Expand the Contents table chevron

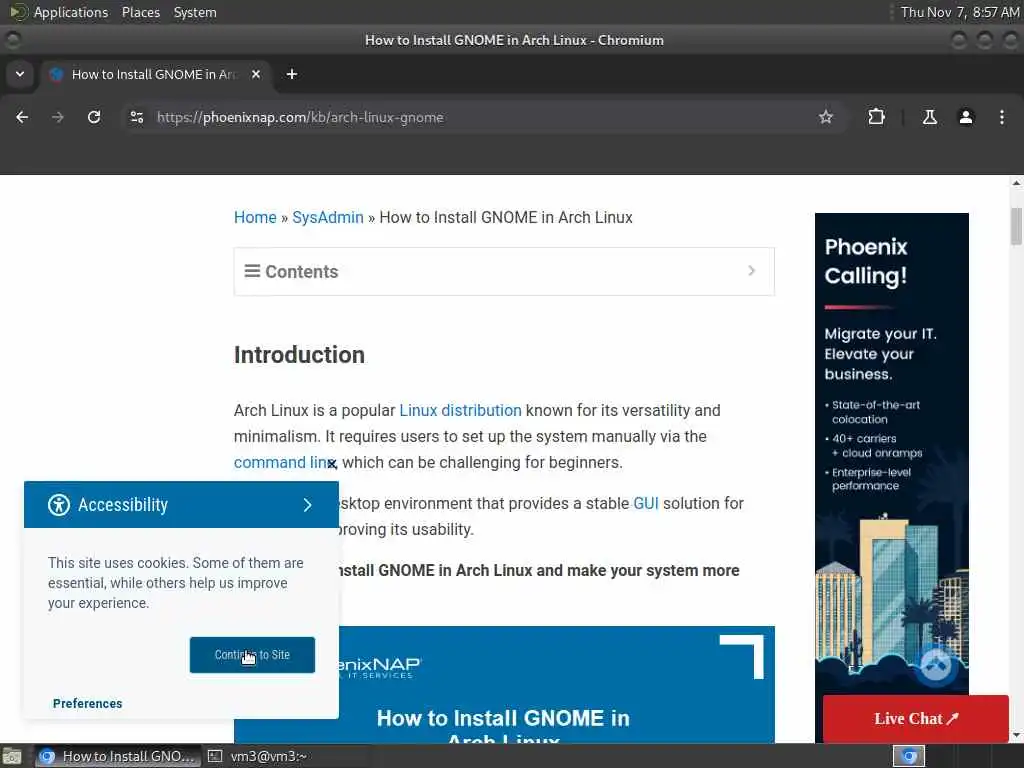[752, 270]
